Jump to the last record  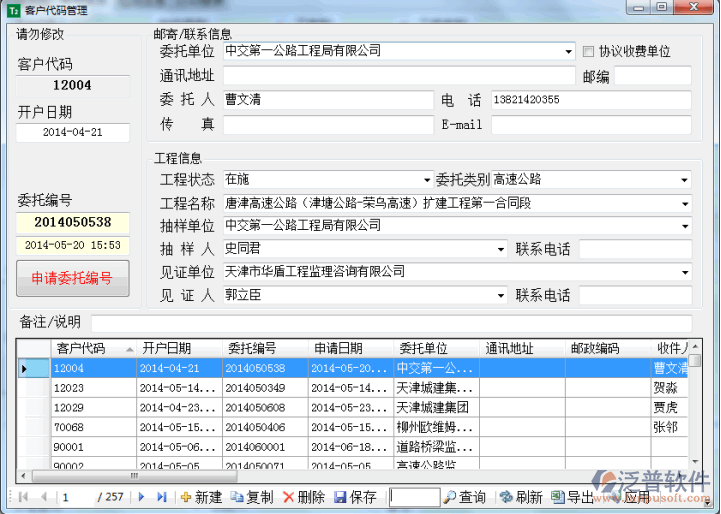pos(161,497)
